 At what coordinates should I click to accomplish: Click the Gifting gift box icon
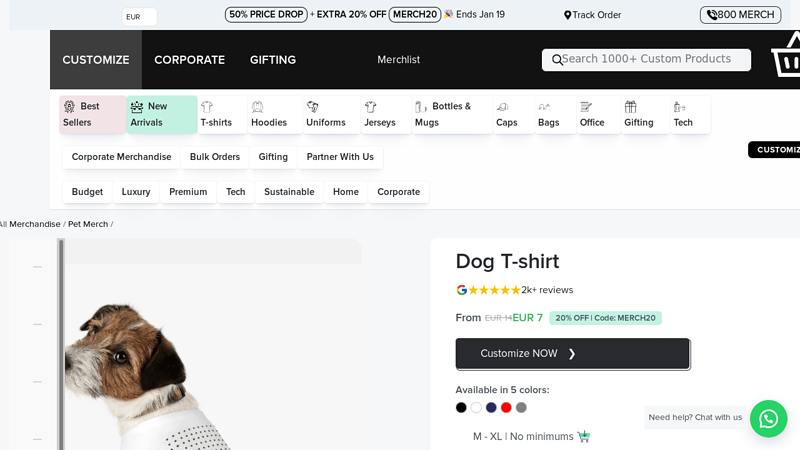[x=631, y=107]
